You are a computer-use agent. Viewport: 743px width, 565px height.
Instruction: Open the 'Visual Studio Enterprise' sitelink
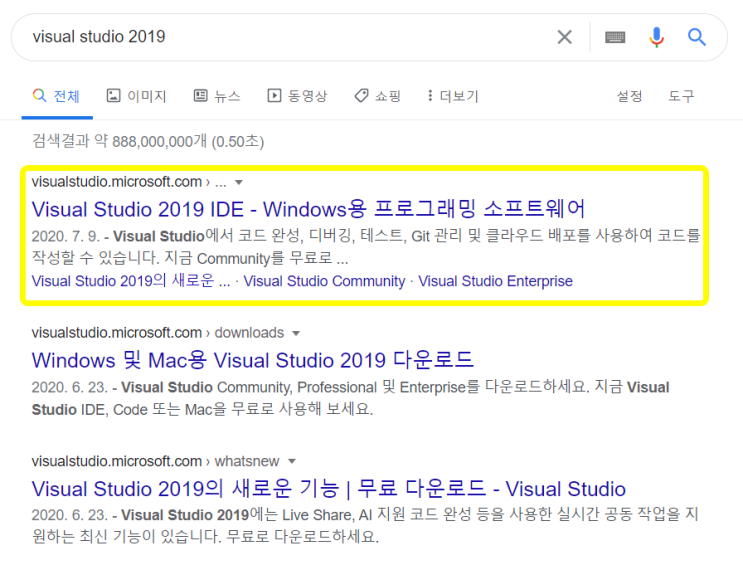click(495, 281)
